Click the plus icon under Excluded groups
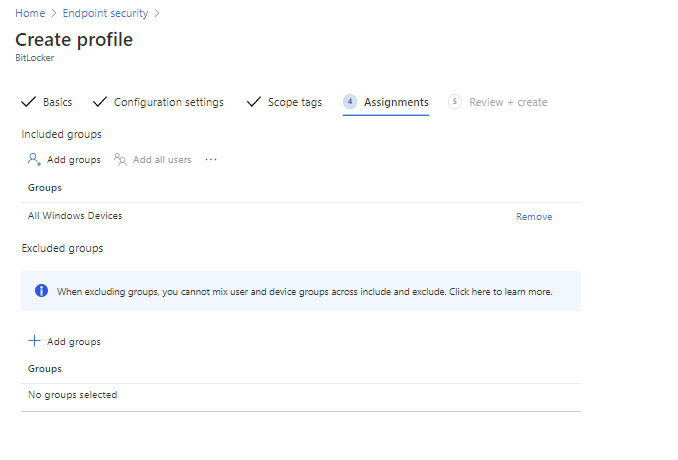 click(x=34, y=341)
